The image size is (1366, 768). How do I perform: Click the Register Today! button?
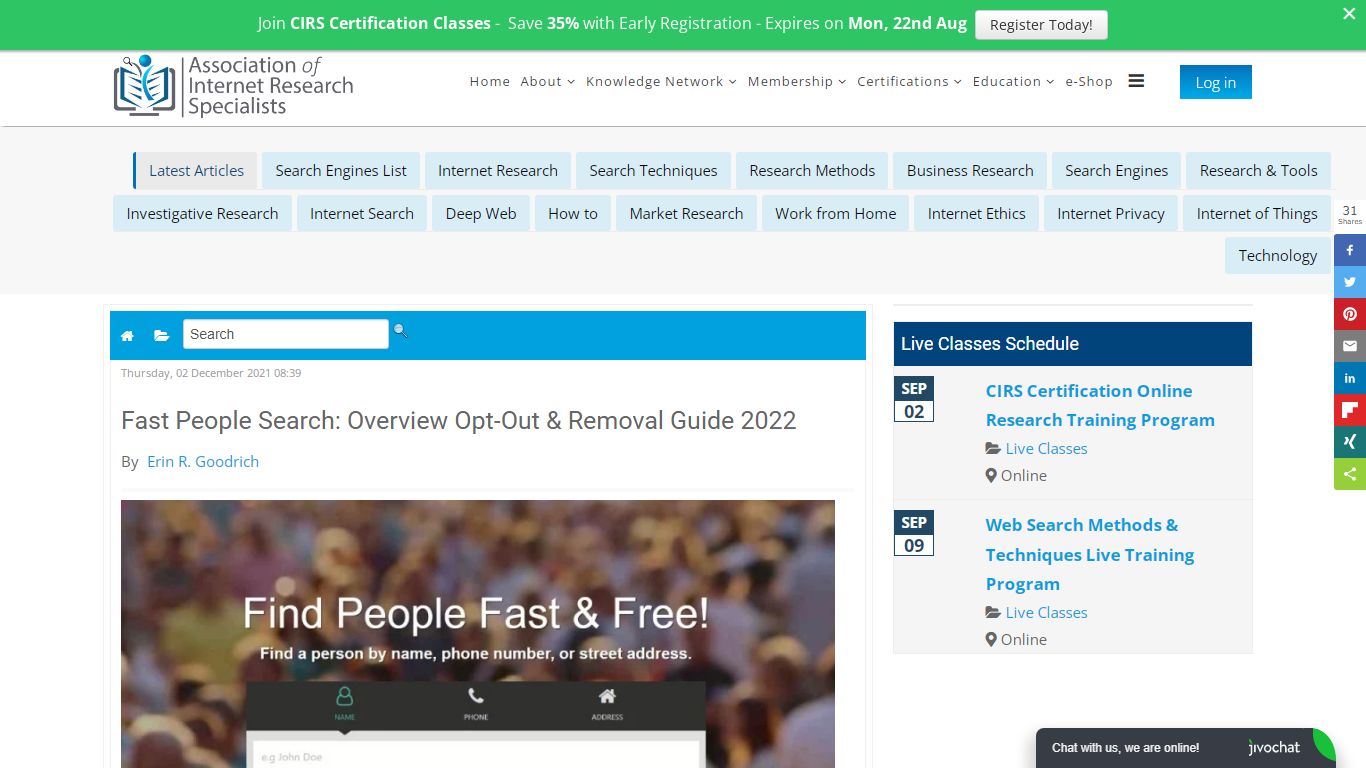(1041, 25)
